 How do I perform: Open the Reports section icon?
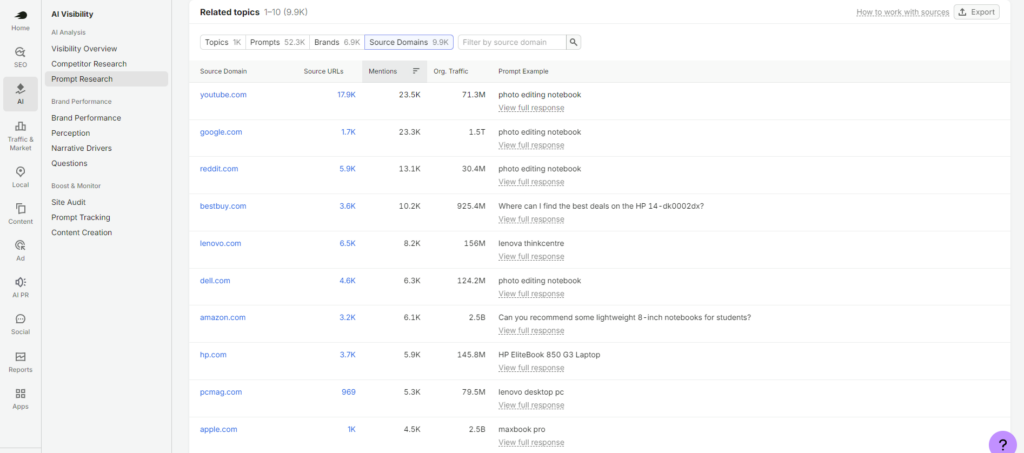[20, 356]
